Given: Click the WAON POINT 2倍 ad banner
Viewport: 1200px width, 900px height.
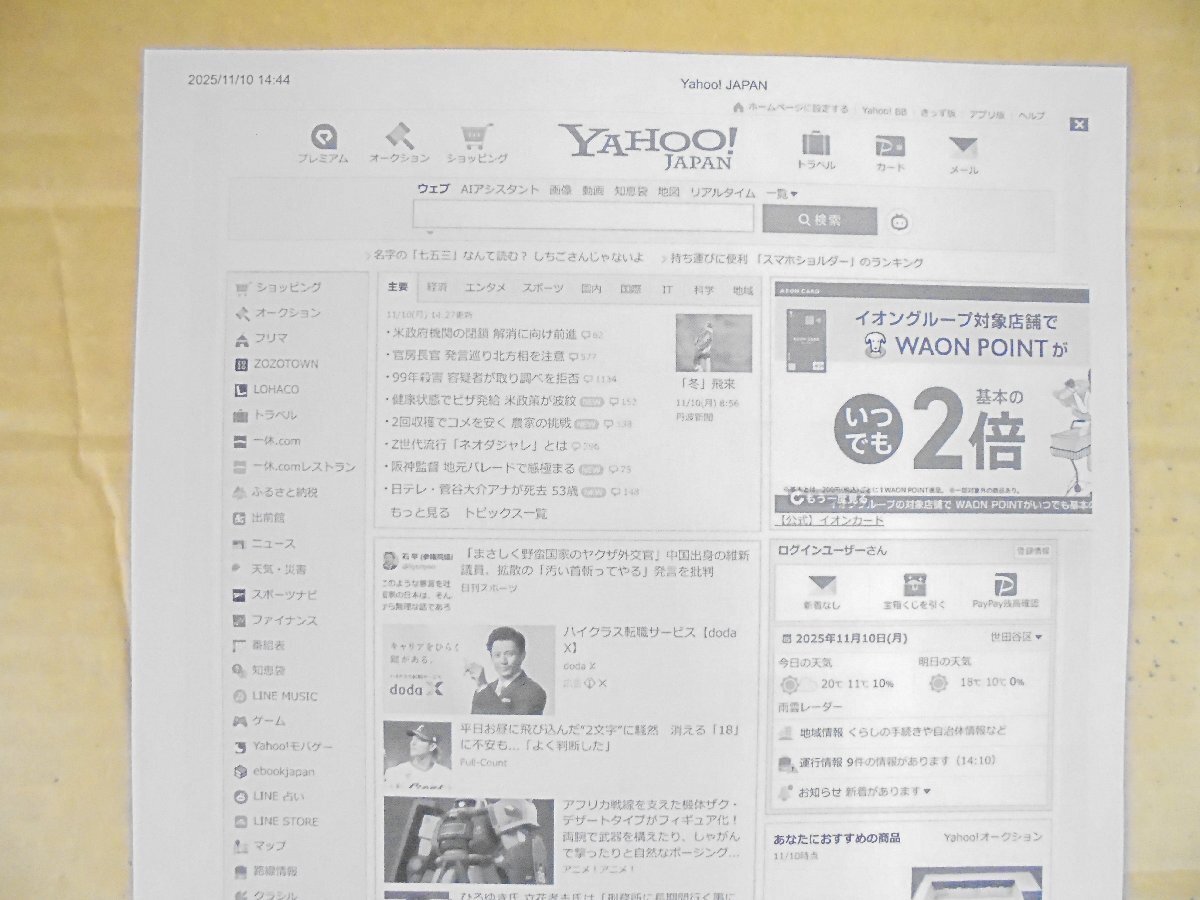Looking at the screenshot, I should coord(932,398).
